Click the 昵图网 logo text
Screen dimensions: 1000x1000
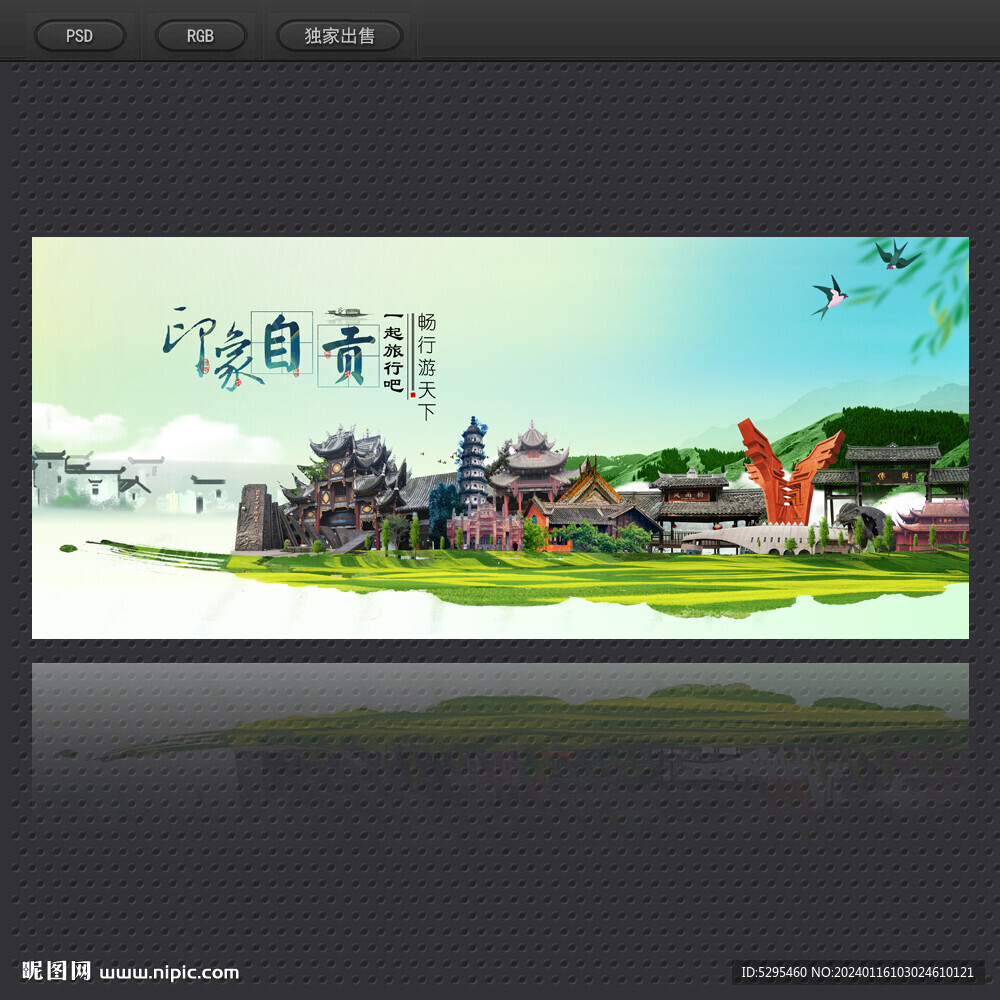point(56,971)
